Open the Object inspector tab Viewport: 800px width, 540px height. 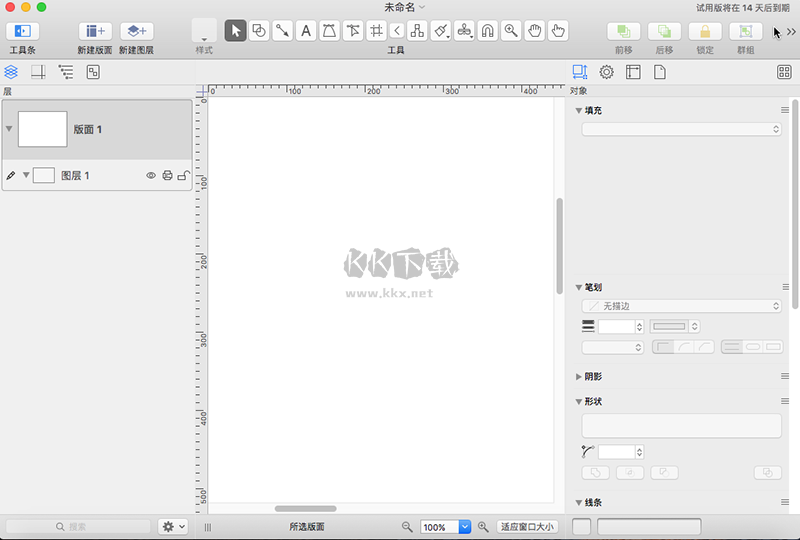pyautogui.click(x=580, y=72)
